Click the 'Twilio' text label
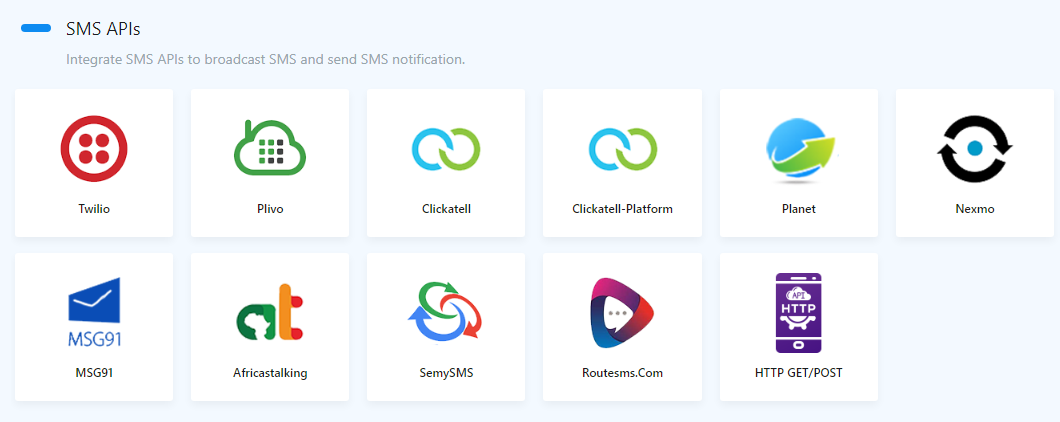The width and height of the screenshot is (1060, 422). pyautogui.click(x=94, y=210)
